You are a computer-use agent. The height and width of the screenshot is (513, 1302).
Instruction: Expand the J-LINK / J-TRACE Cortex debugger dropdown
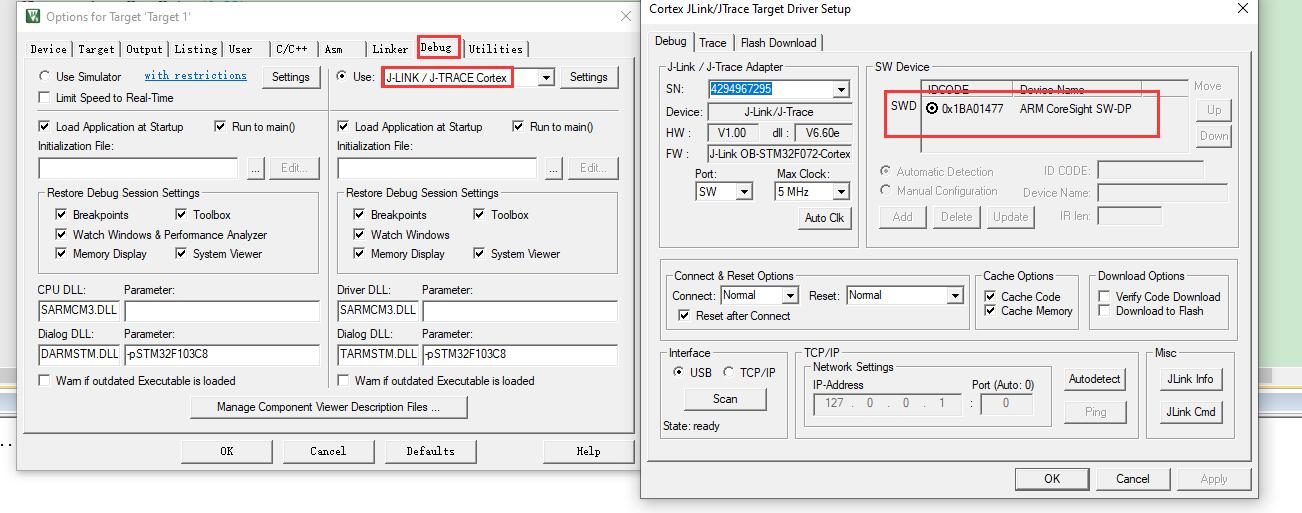pos(546,77)
